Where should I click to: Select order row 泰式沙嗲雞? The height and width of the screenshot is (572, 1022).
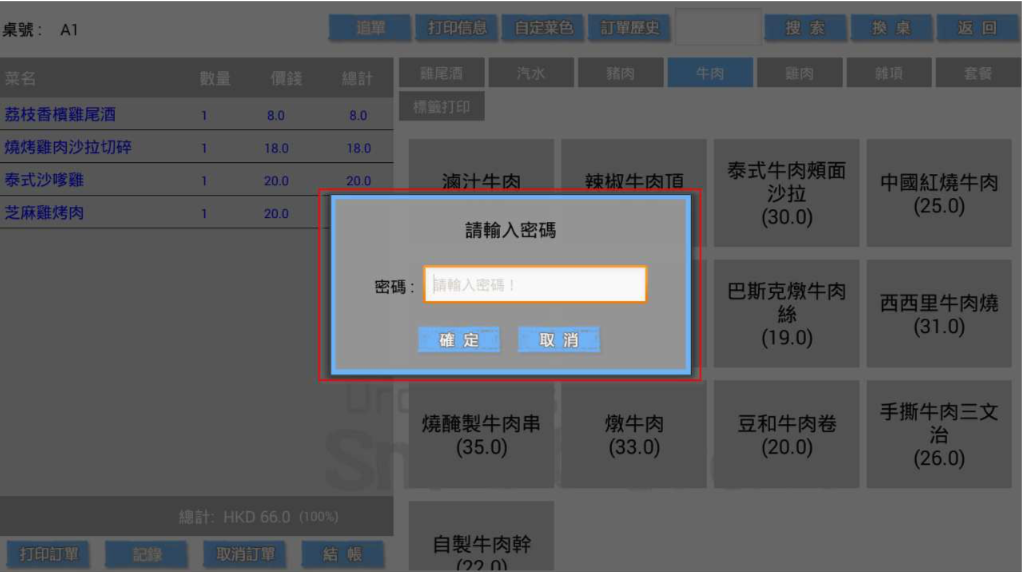click(196, 180)
